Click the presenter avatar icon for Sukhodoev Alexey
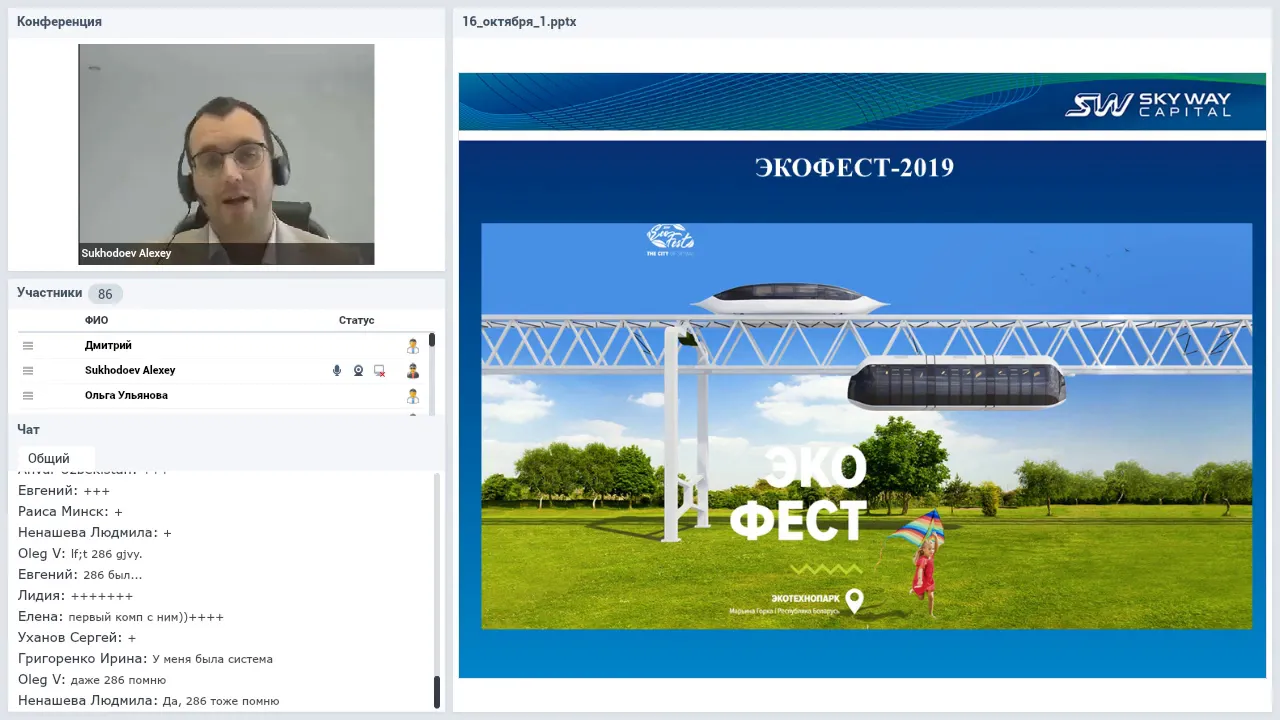Image resolution: width=1280 pixels, height=720 pixels. point(412,371)
